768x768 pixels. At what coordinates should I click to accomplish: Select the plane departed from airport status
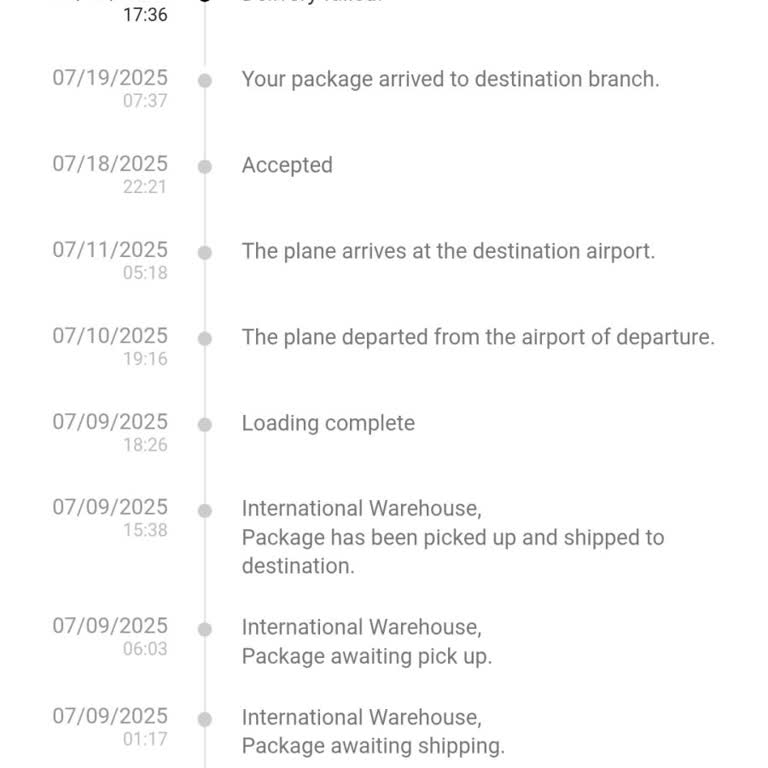coord(478,337)
